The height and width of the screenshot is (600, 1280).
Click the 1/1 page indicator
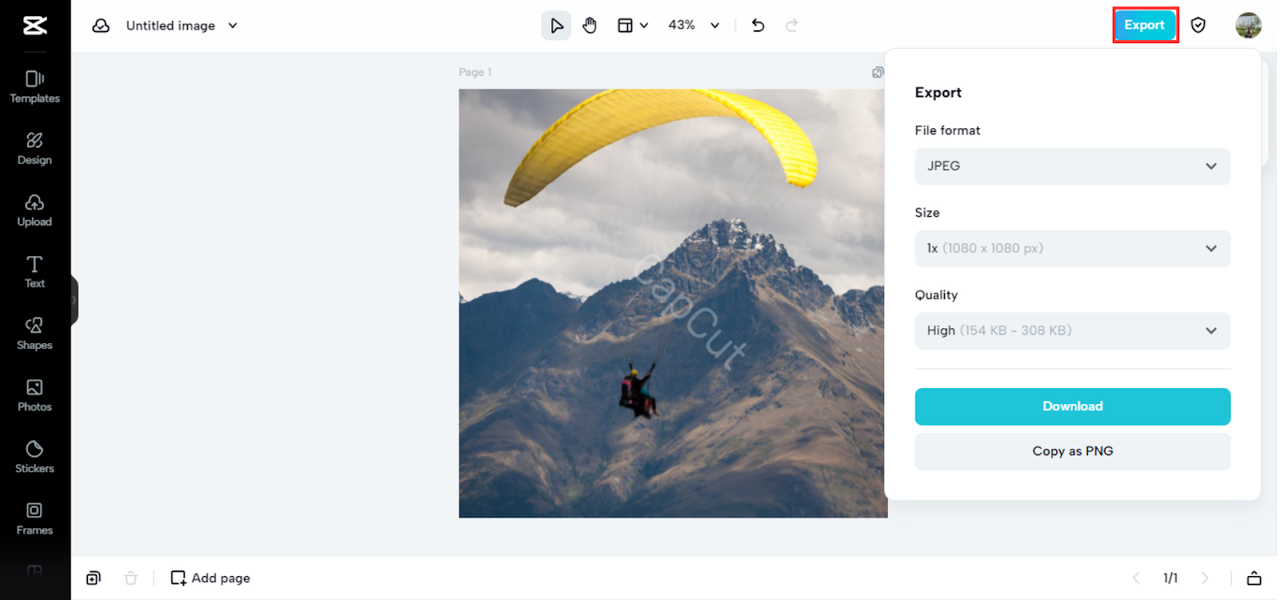coord(1170,578)
